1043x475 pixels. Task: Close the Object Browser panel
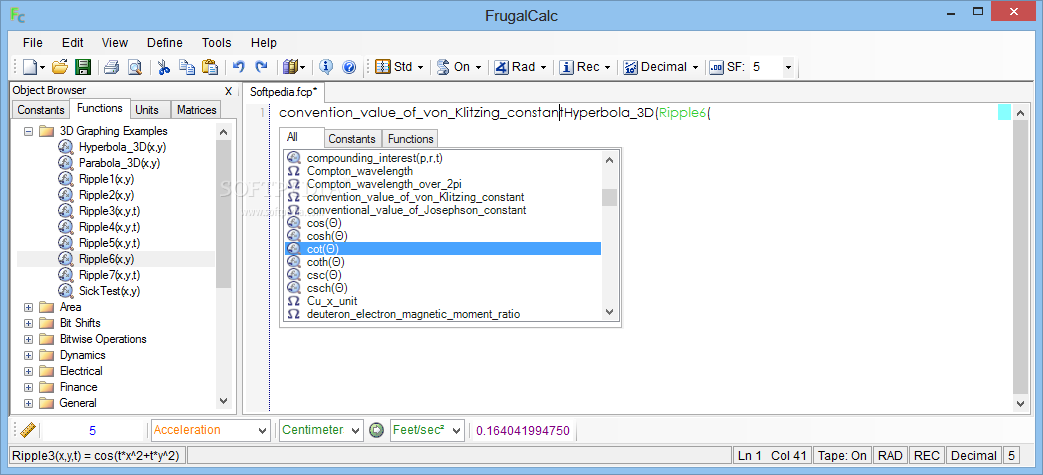pyautogui.click(x=228, y=91)
